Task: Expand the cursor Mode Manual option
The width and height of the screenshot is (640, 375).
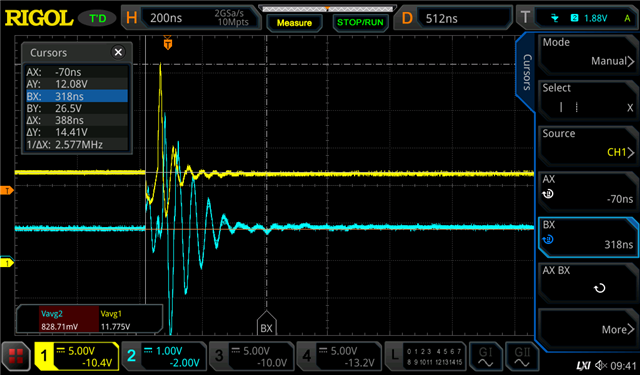Action: [x=588, y=53]
